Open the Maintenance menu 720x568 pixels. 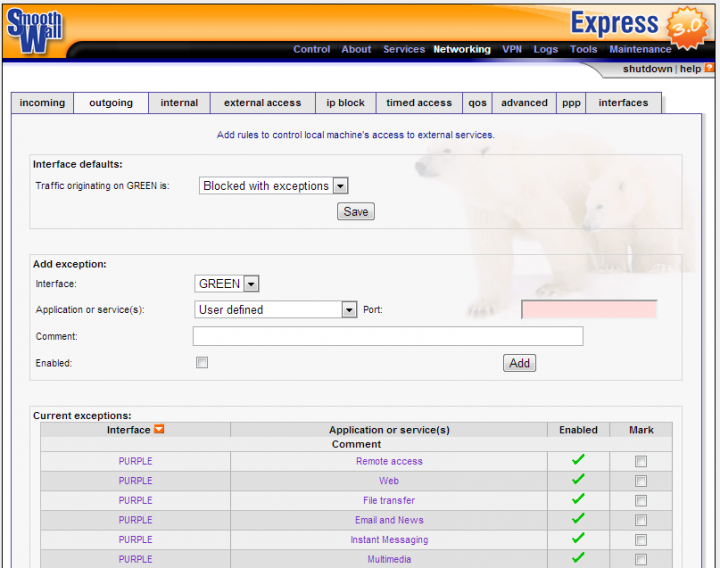coord(640,49)
